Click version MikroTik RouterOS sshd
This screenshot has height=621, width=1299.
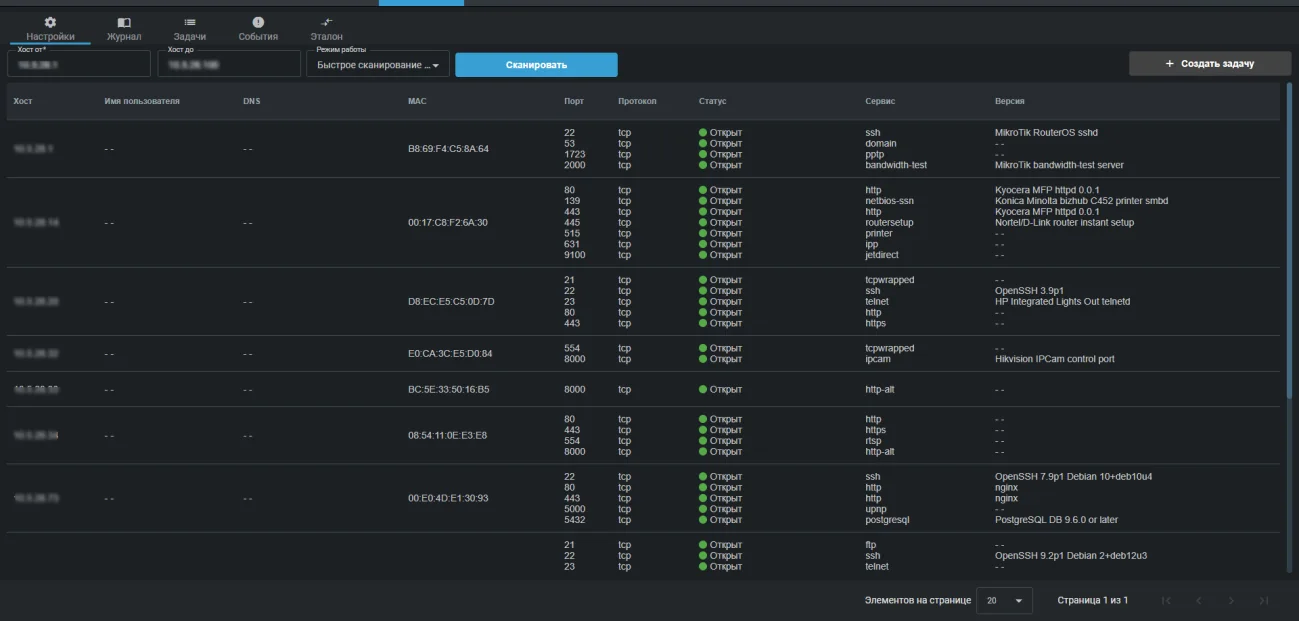tap(1047, 132)
